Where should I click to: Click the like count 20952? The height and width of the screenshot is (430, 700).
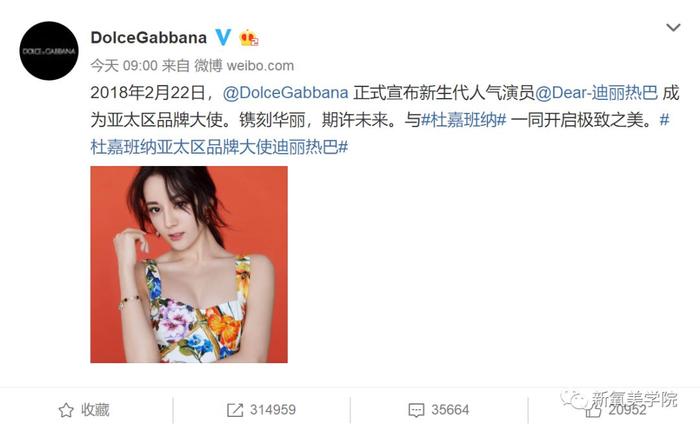pos(628,410)
